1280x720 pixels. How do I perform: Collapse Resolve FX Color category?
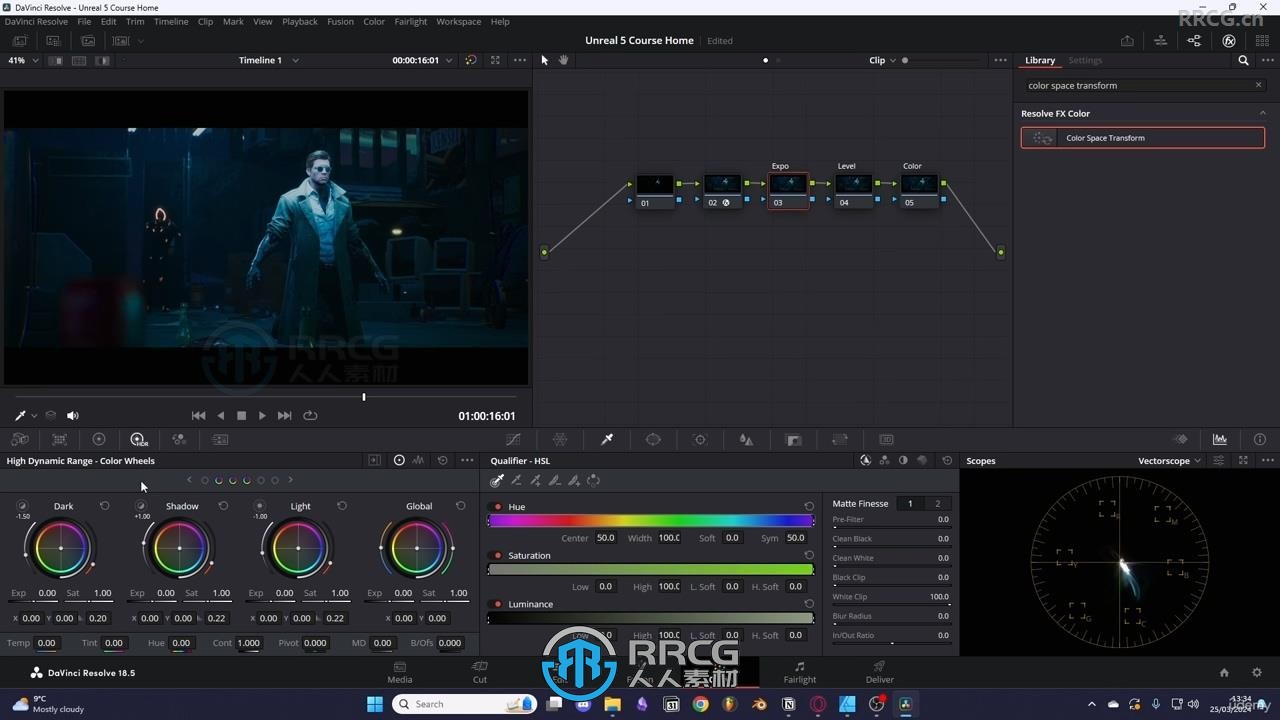point(1262,113)
